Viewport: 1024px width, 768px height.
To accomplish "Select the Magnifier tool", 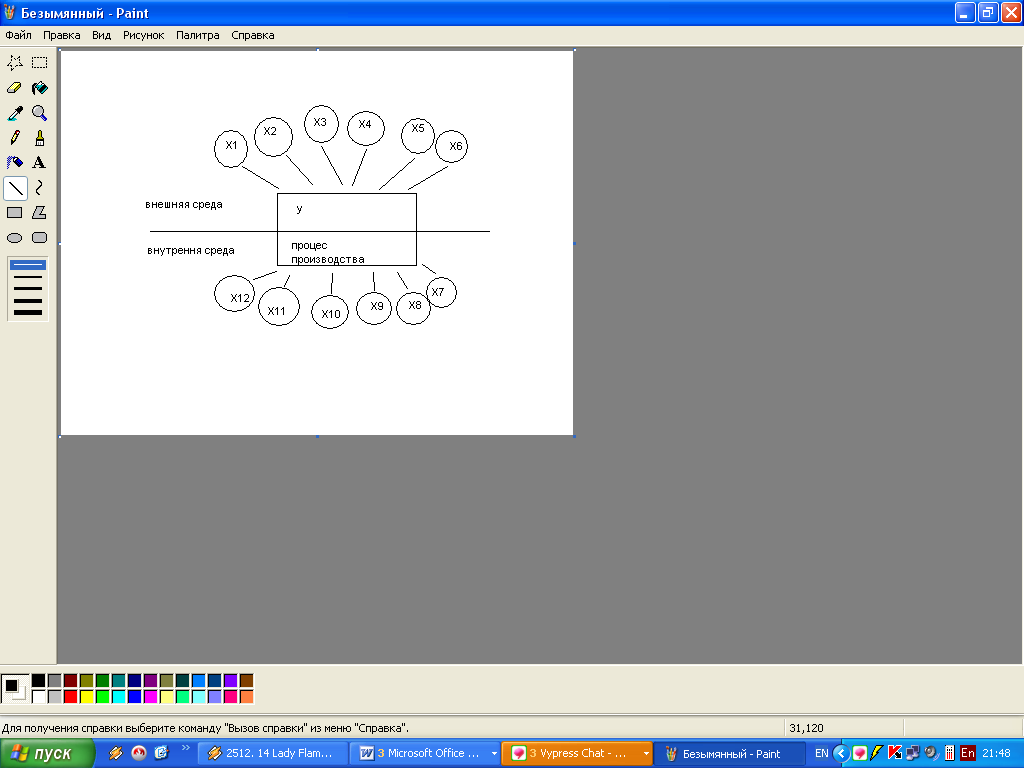I will (40, 113).
